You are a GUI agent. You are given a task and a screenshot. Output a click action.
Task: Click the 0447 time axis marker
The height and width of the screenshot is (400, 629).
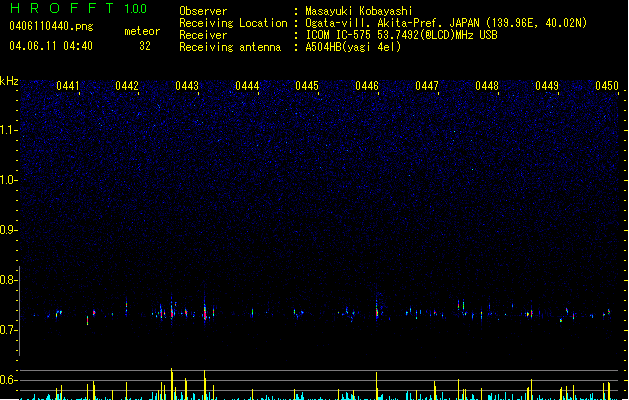427,86
